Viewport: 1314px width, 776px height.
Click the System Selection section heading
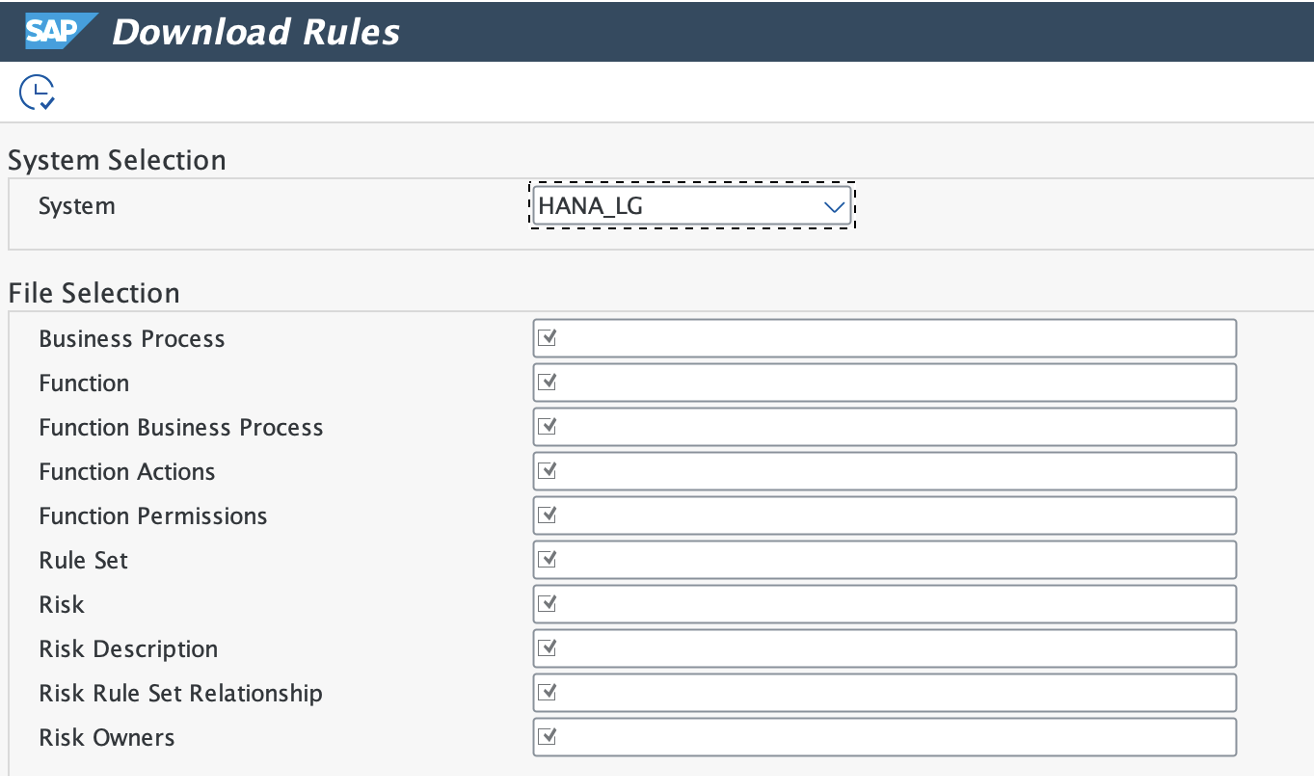[x=116, y=159]
